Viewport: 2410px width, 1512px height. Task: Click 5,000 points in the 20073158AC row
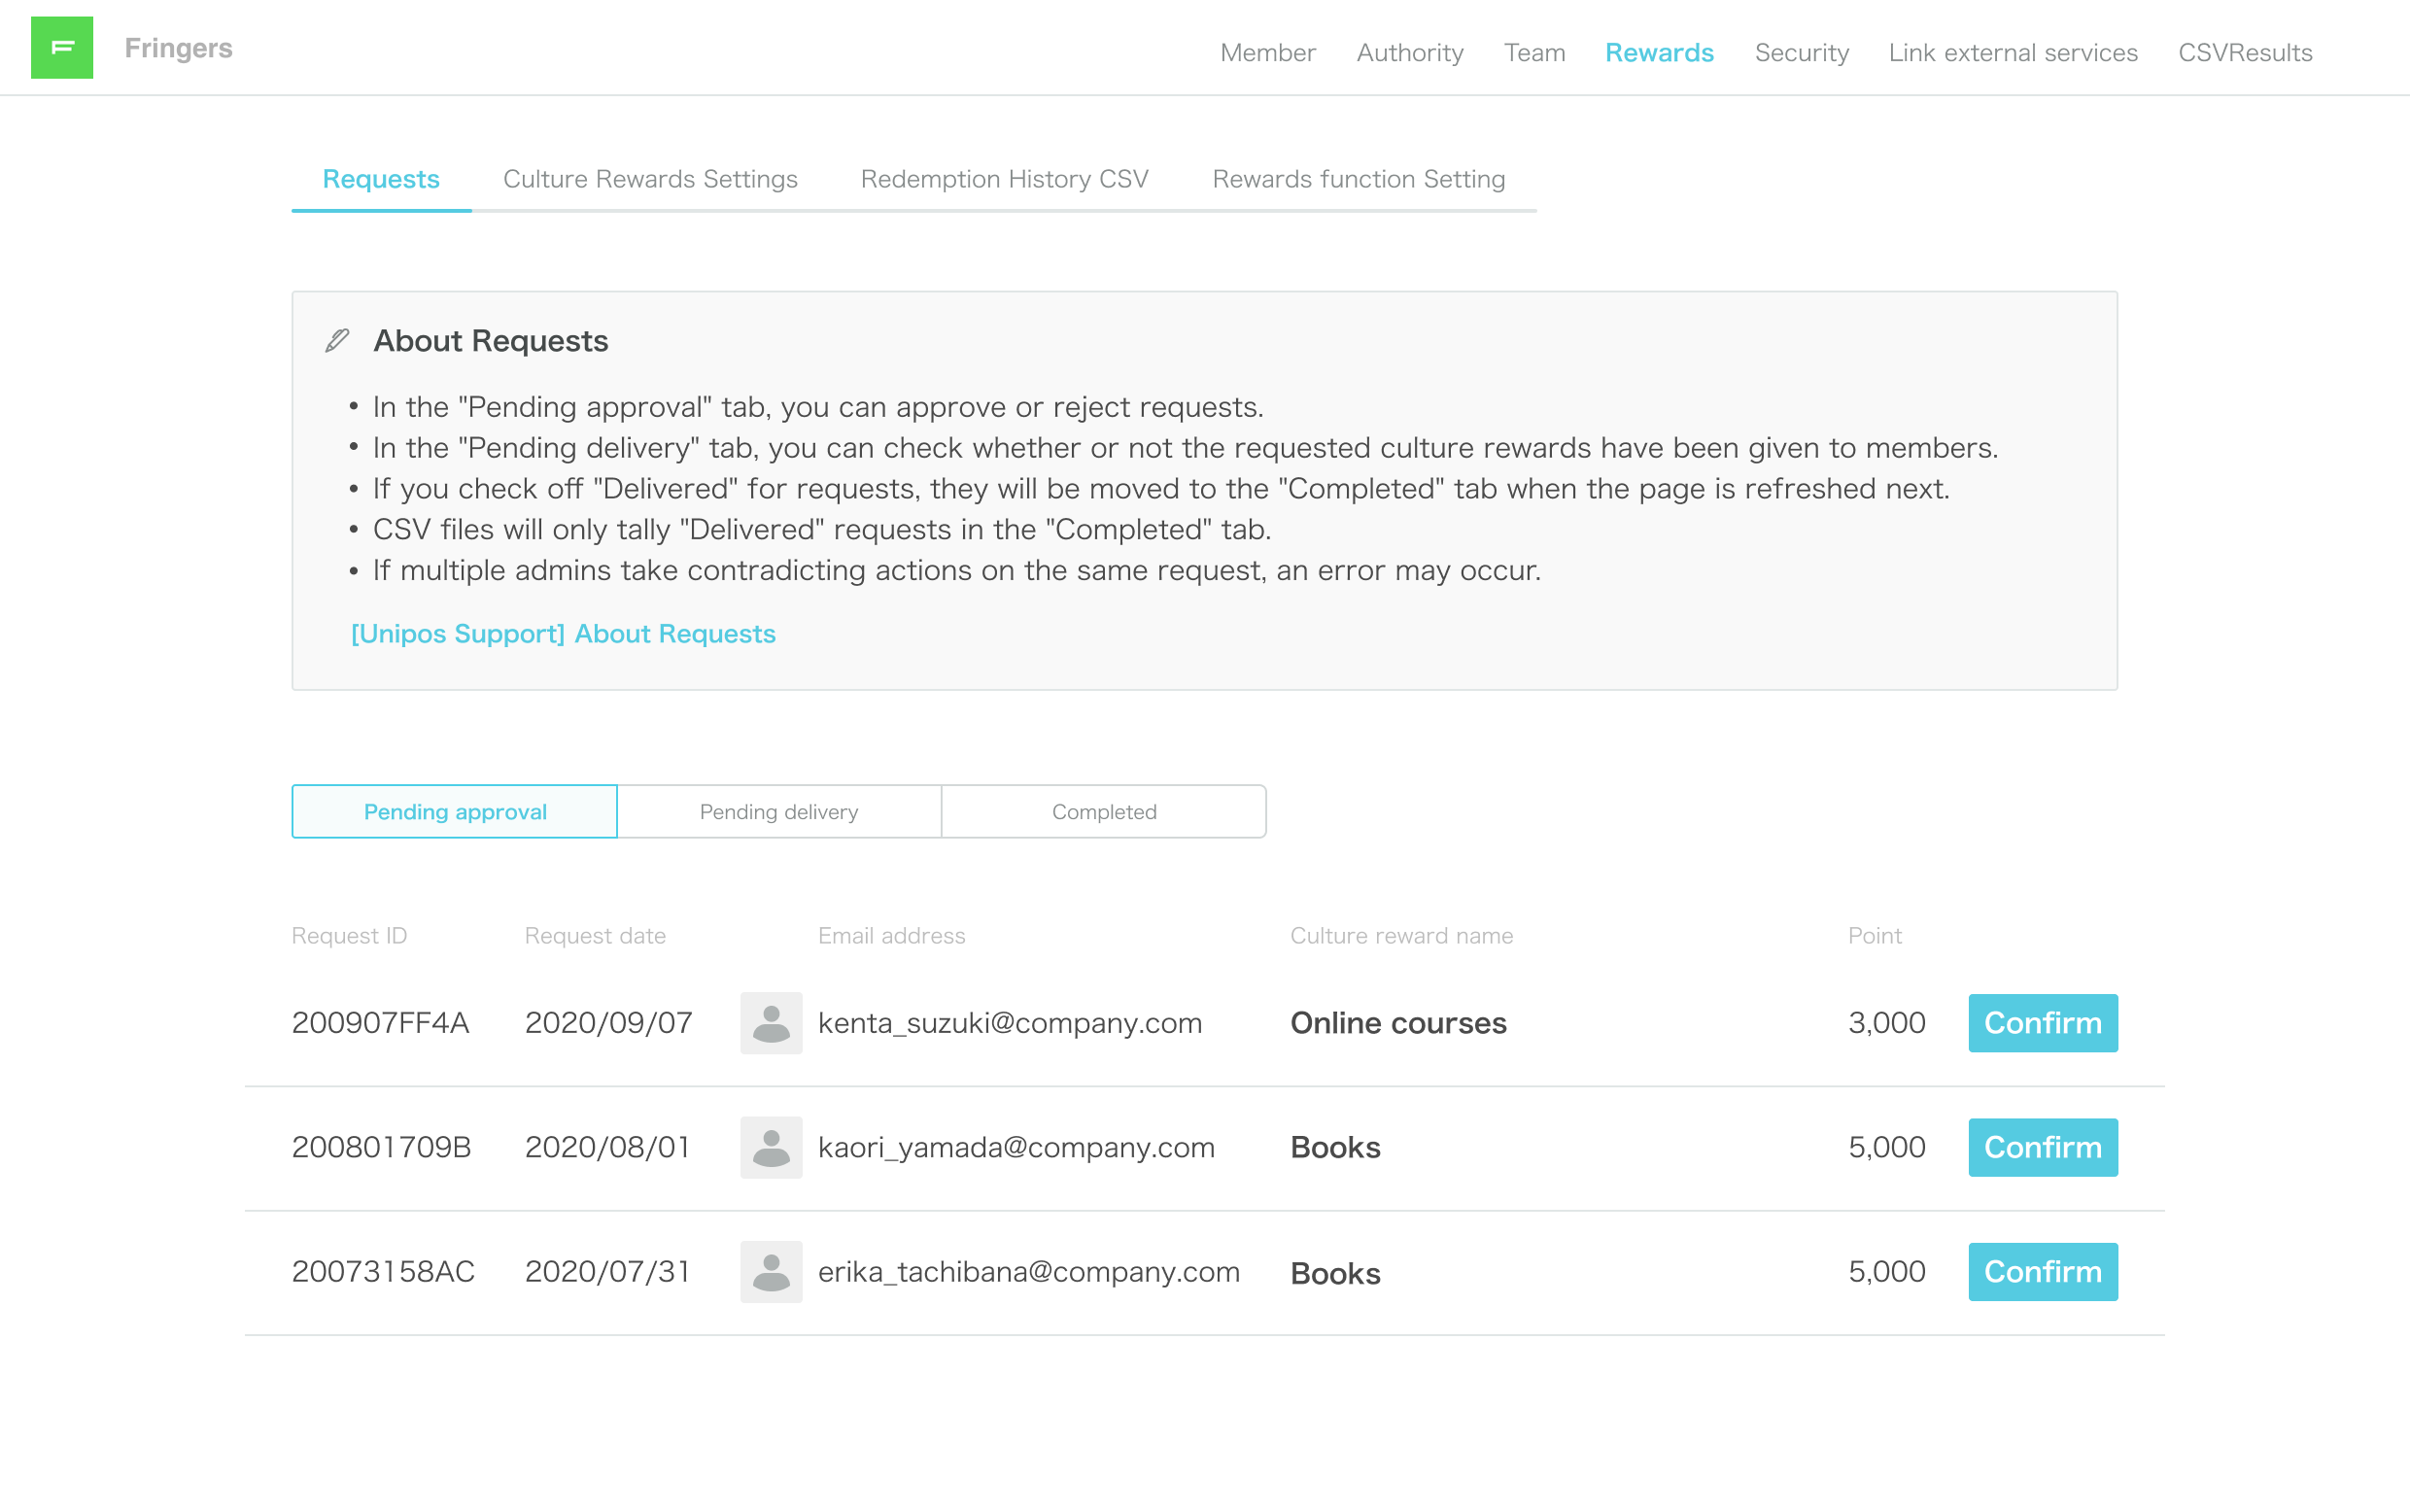(1886, 1271)
